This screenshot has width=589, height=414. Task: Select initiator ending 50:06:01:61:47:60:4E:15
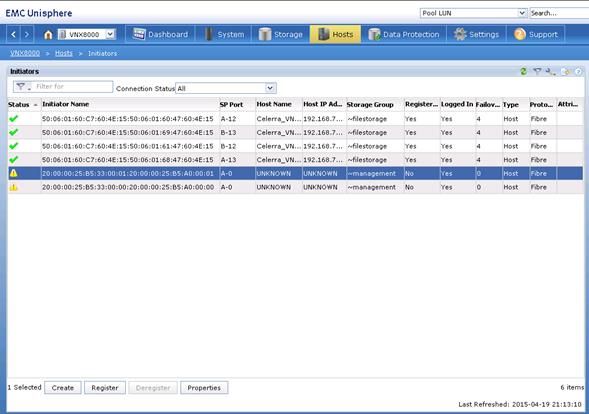click(128, 146)
